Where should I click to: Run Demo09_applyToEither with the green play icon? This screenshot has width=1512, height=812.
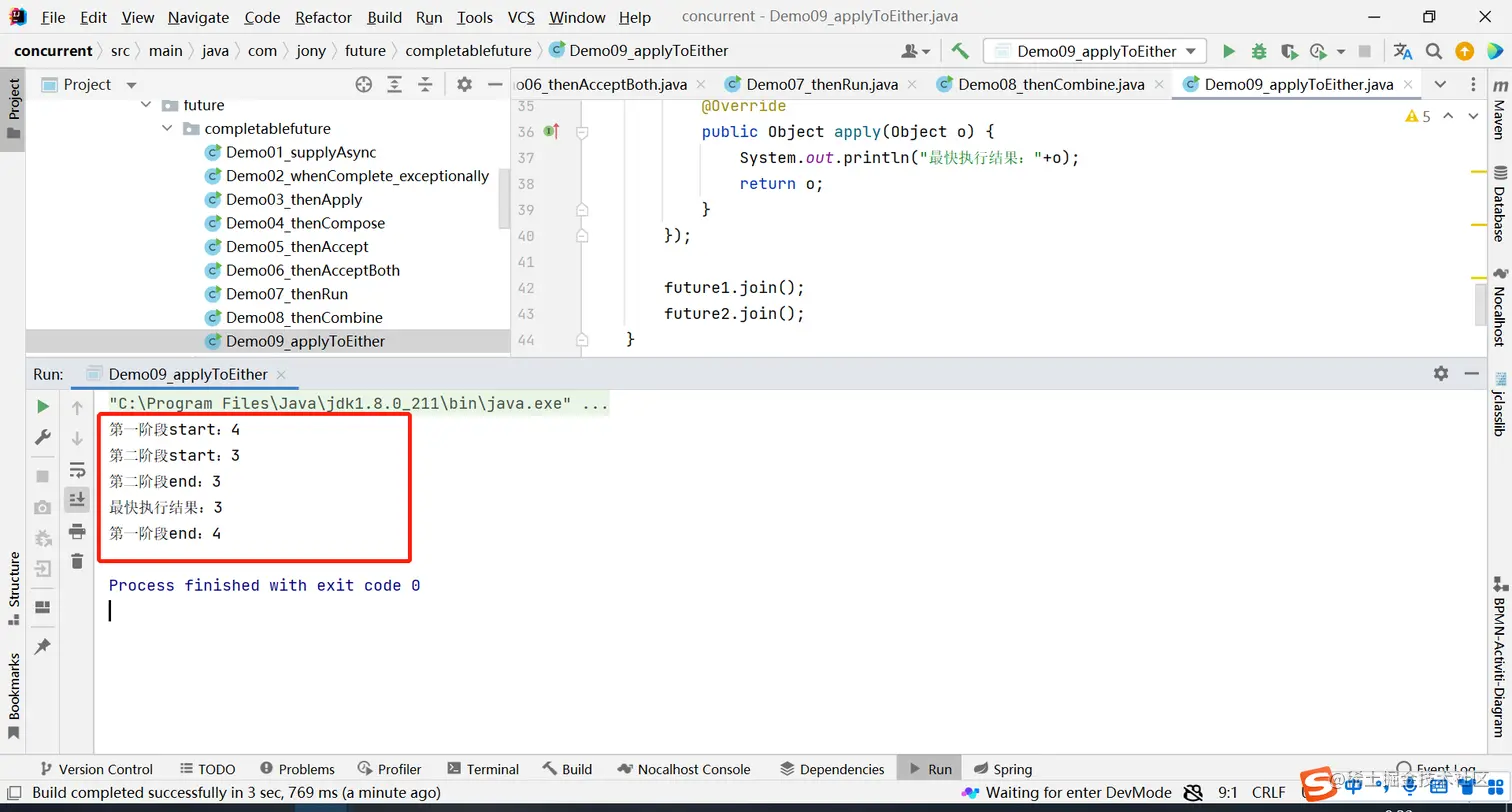point(1229,51)
